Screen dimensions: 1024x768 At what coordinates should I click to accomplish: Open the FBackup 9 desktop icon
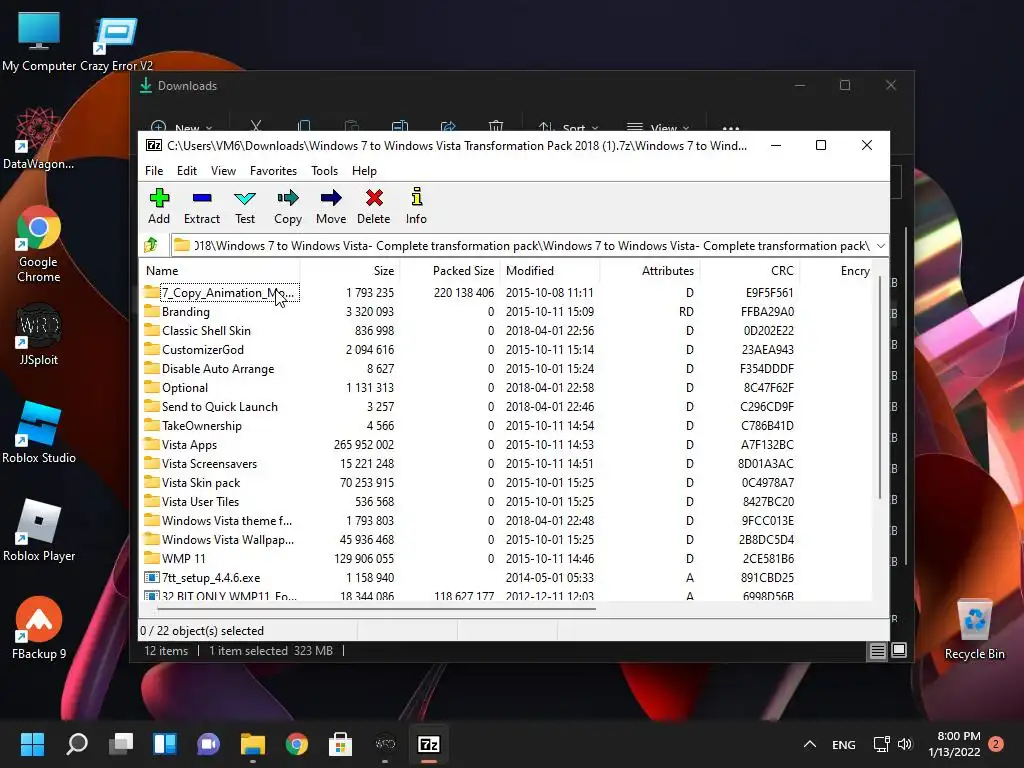pos(39,628)
